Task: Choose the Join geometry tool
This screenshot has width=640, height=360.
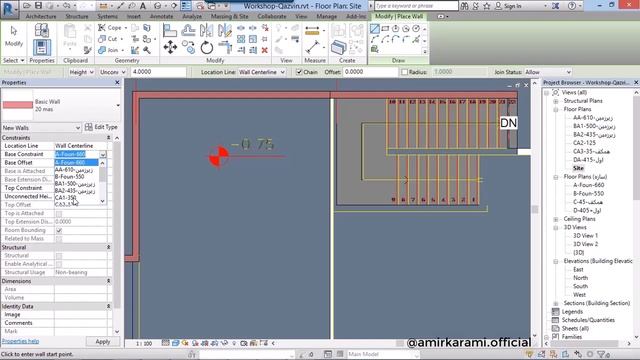Action: tap(110, 50)
